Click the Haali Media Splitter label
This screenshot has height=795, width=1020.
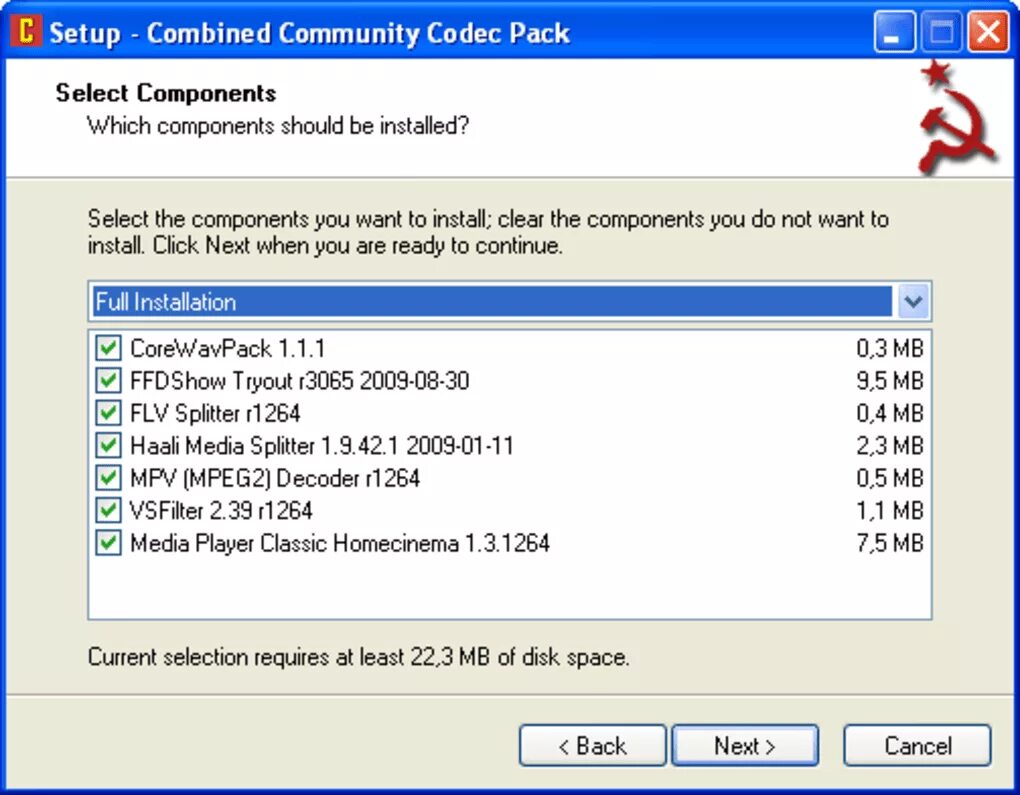click(x=321, y=446)
